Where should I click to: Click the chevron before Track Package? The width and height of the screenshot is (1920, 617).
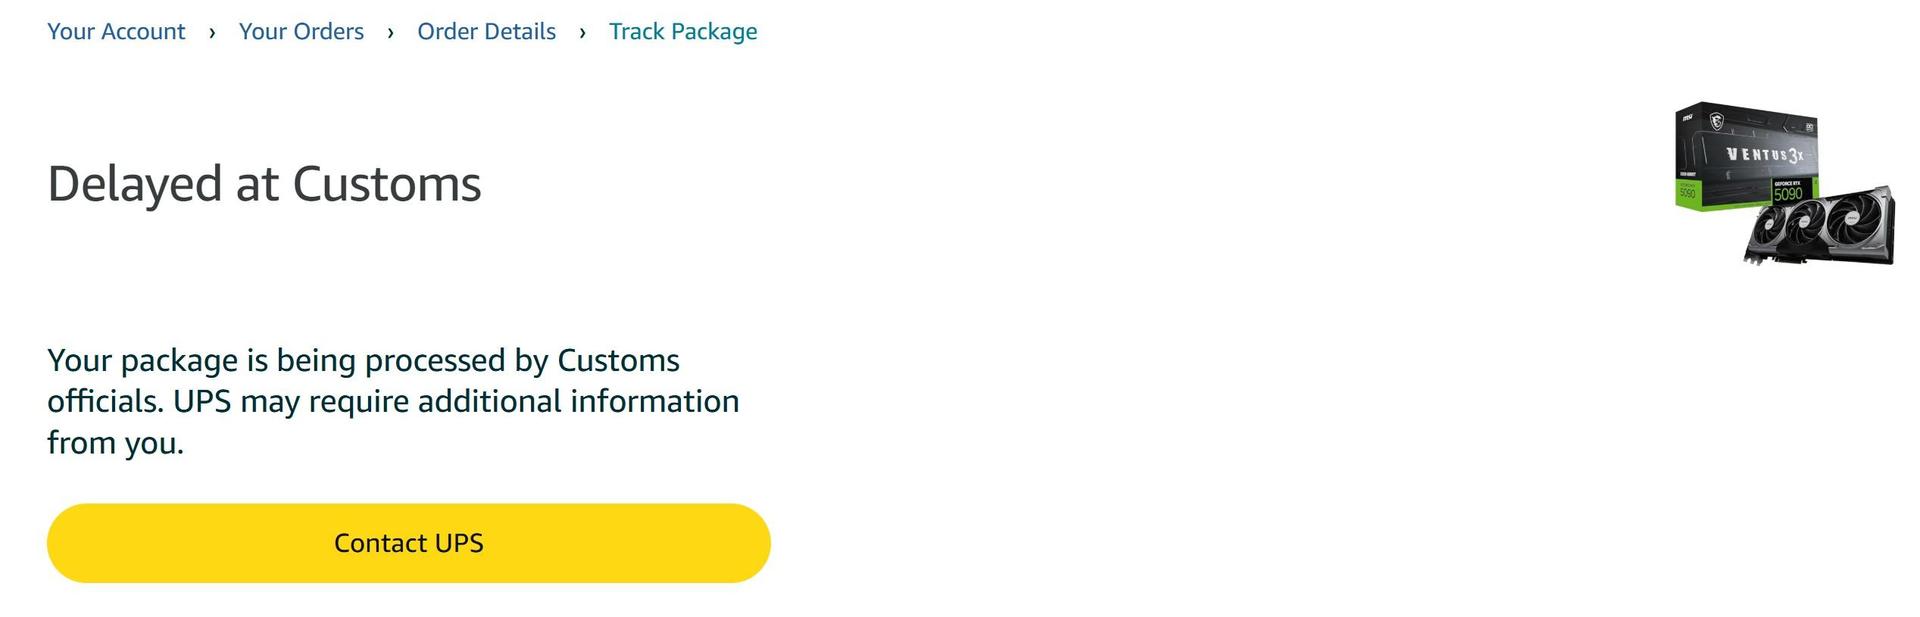[x=582, y=32]
